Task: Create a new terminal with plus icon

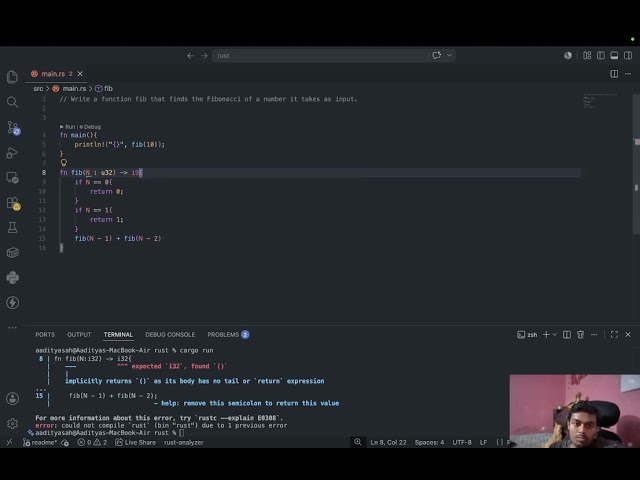Action: [x=546, y=335]
